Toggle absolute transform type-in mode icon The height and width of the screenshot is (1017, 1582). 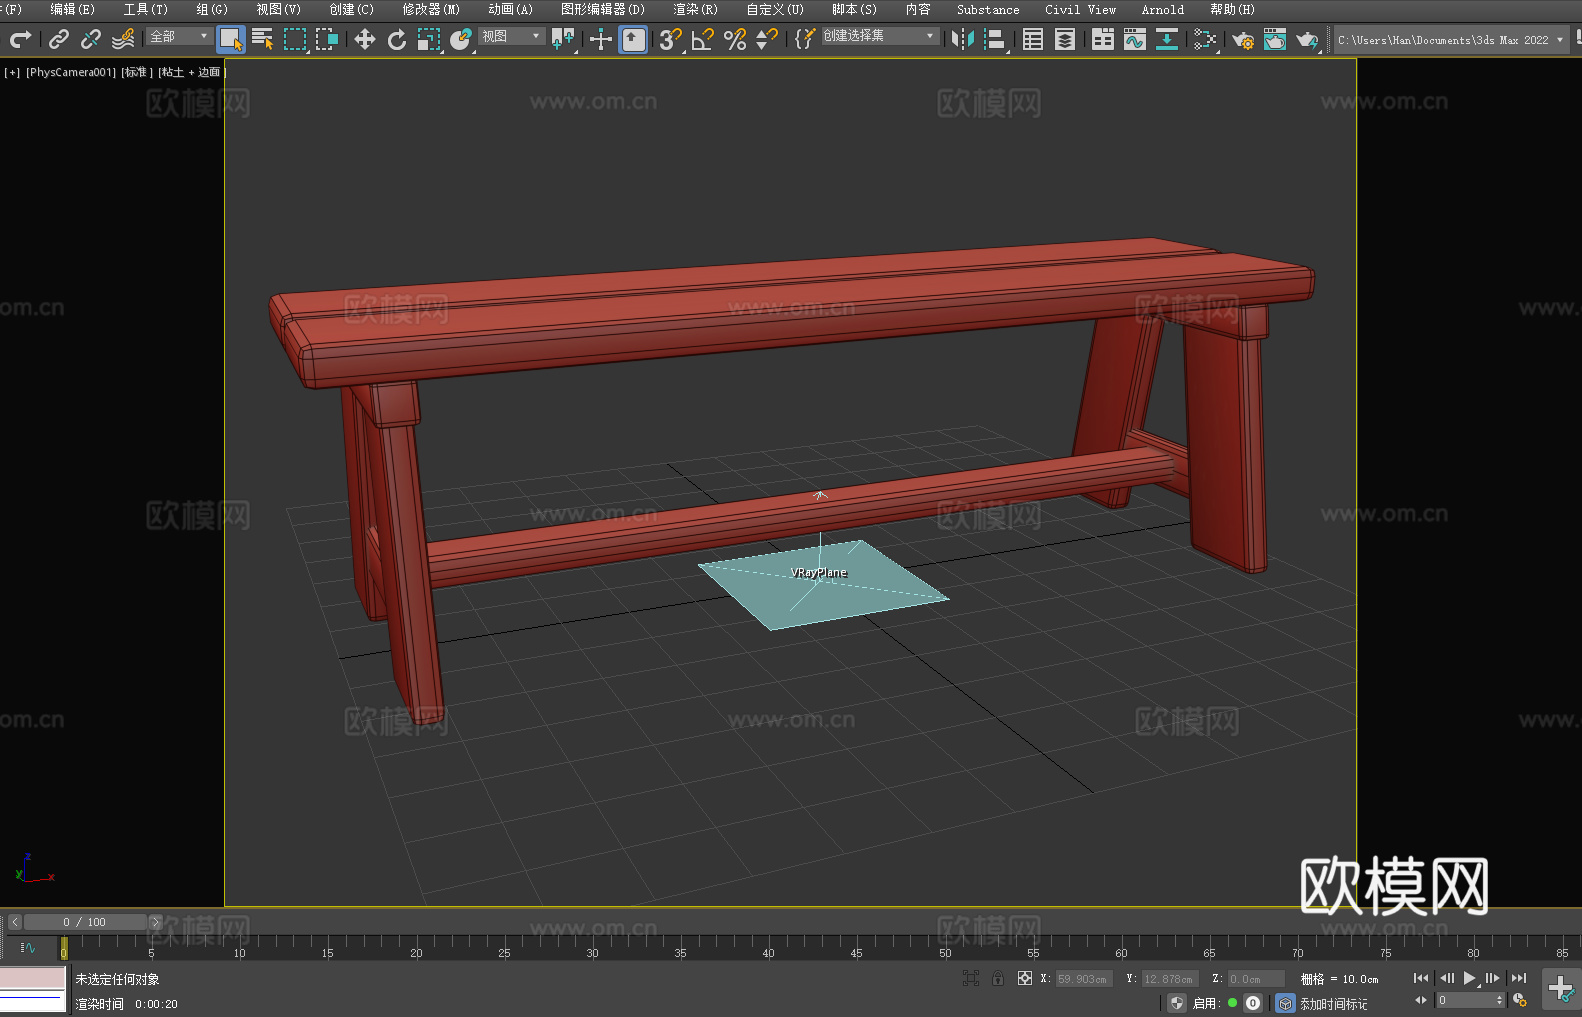coord(1025,979)
